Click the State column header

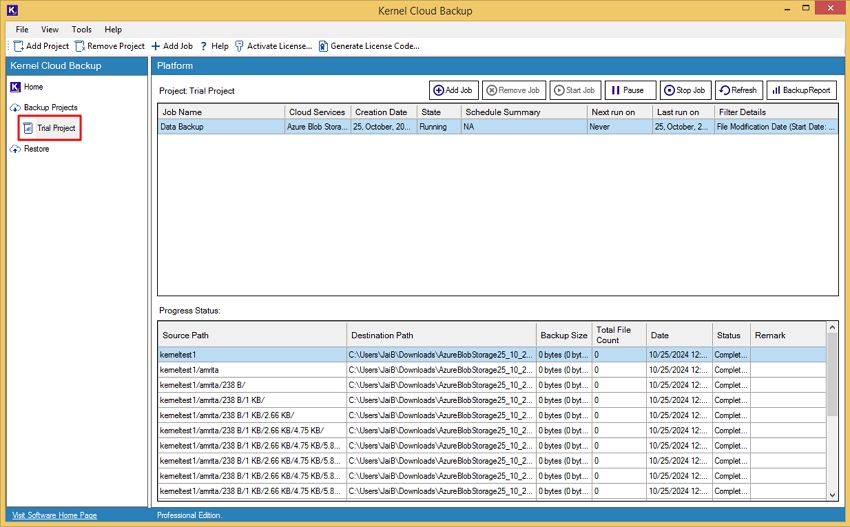(439, 112)
